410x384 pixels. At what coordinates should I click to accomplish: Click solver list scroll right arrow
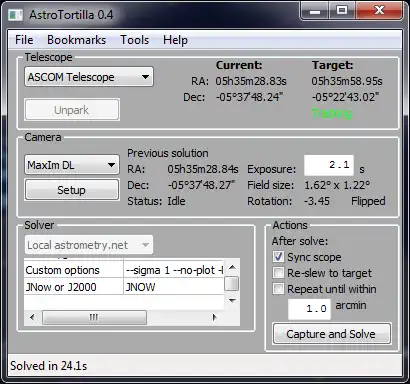coord(214,317)
